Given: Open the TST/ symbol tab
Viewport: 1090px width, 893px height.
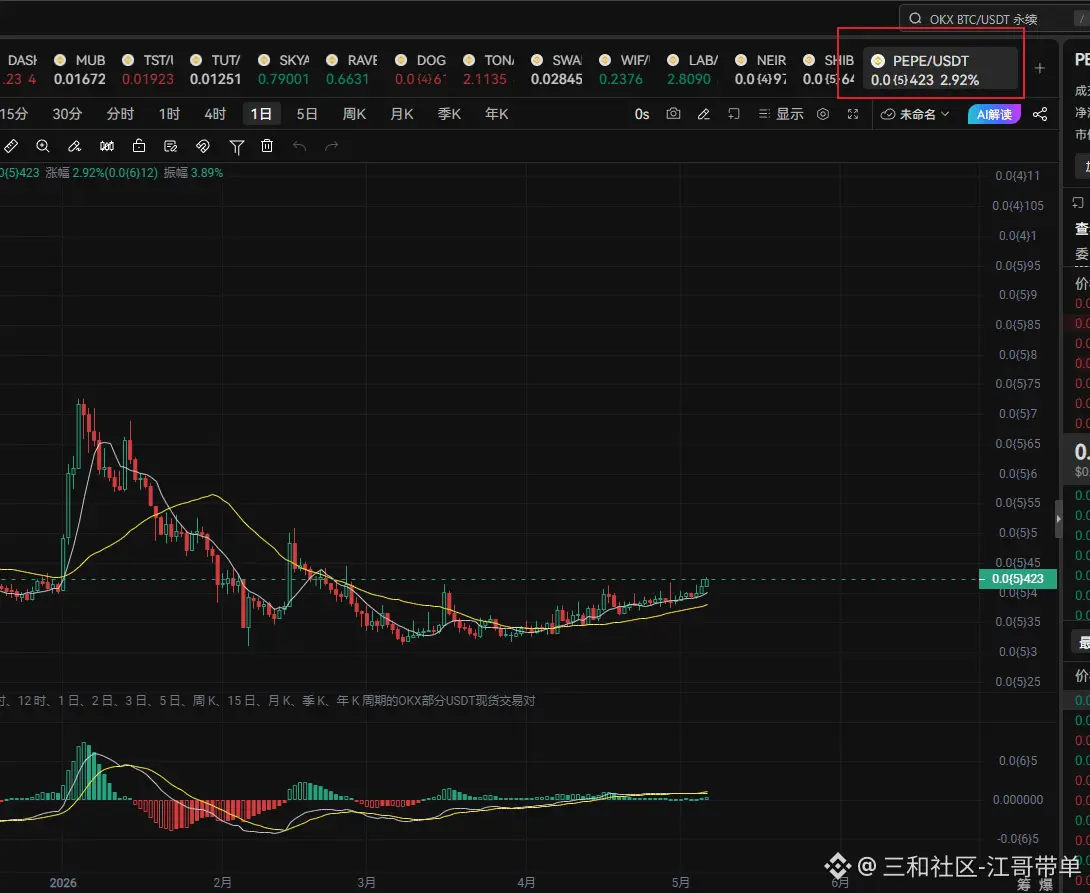Looking at the screenshot, I should [148, 69].
